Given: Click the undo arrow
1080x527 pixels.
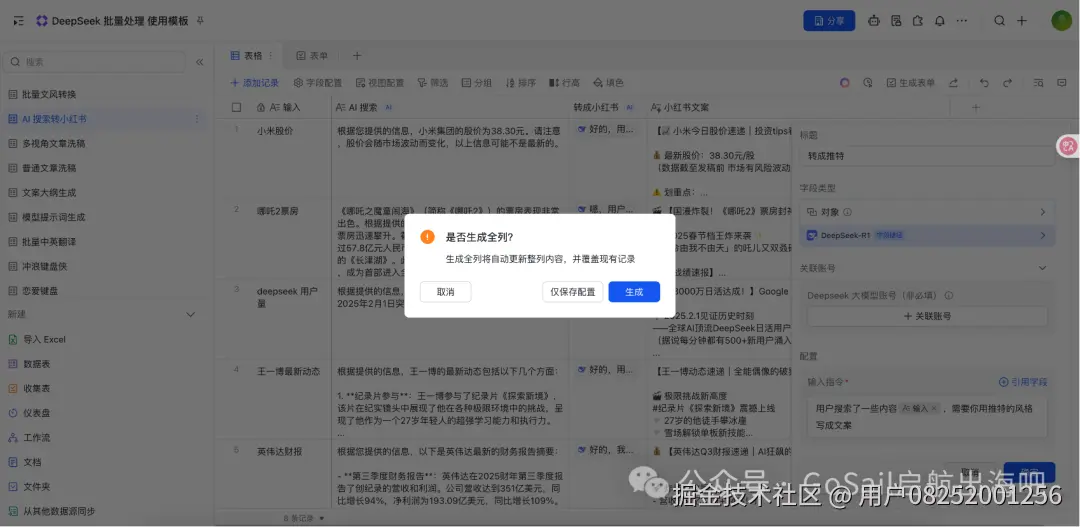Looking at the screenshot, I should point(984,83).
